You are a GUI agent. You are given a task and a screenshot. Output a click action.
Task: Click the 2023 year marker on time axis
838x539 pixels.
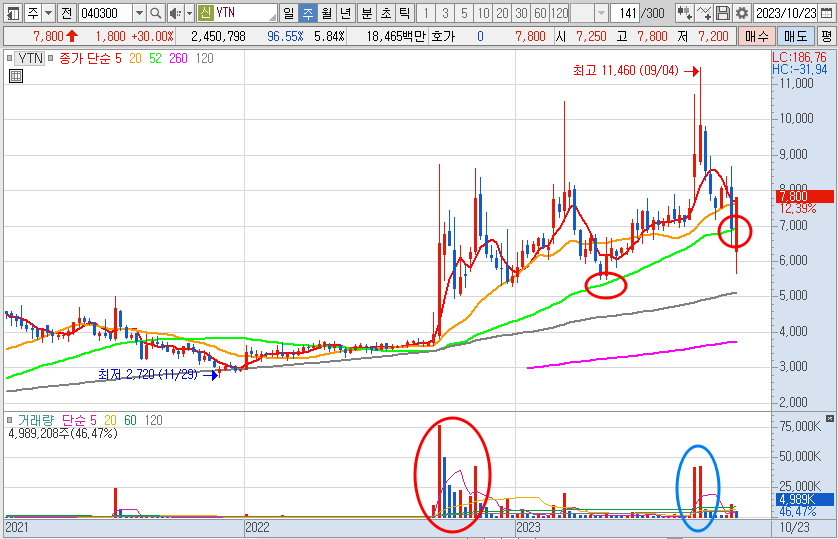[528, 528]
